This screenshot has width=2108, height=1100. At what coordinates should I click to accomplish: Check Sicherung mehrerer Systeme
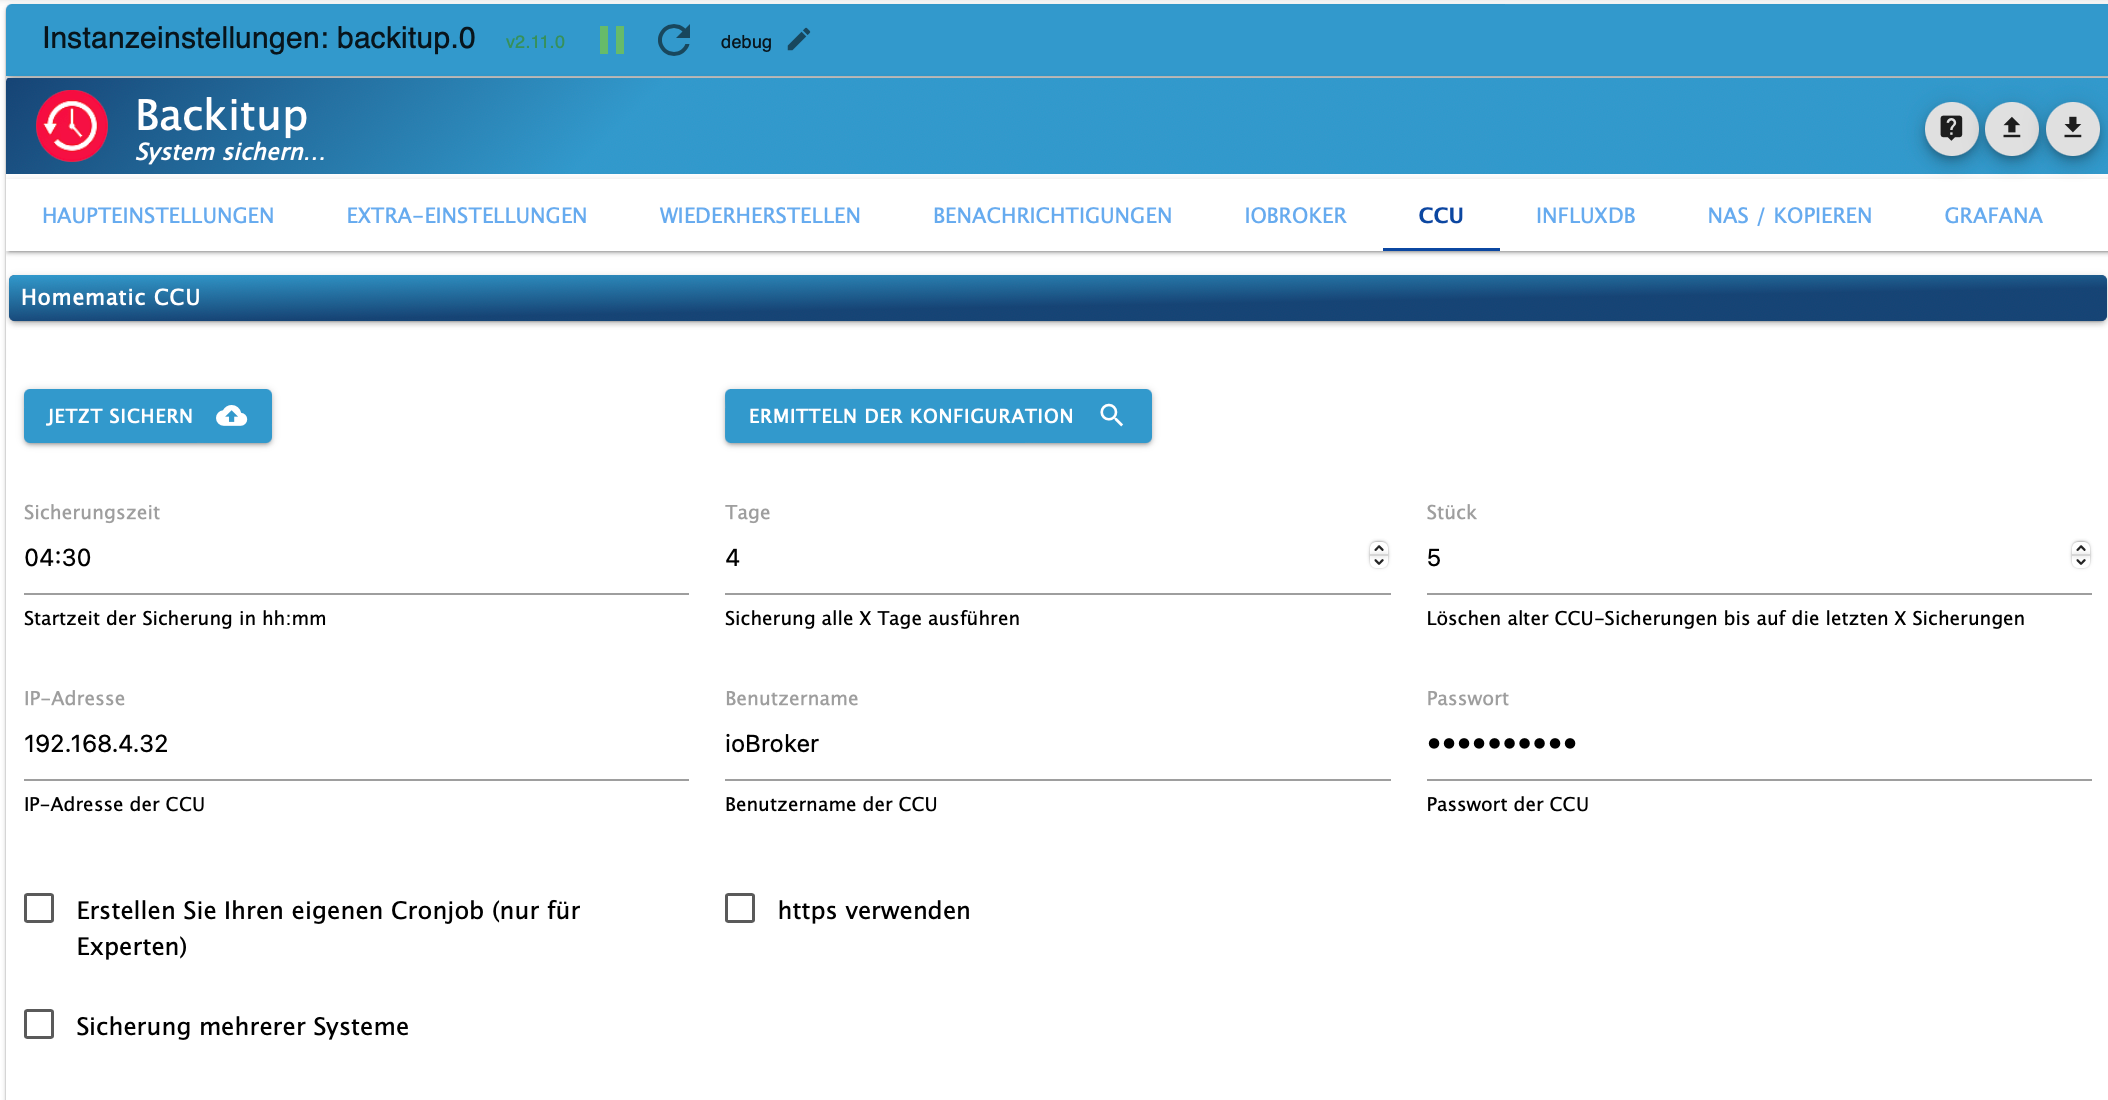(x=40, y=1024)
